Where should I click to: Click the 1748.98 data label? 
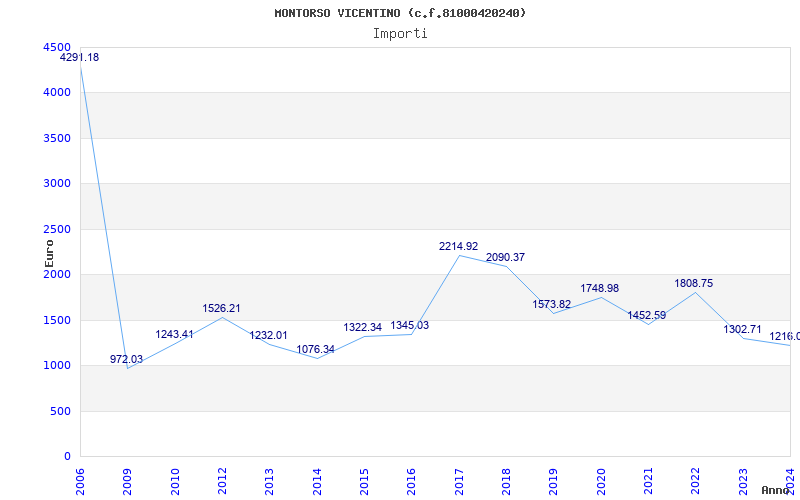(x=599, y=289)
